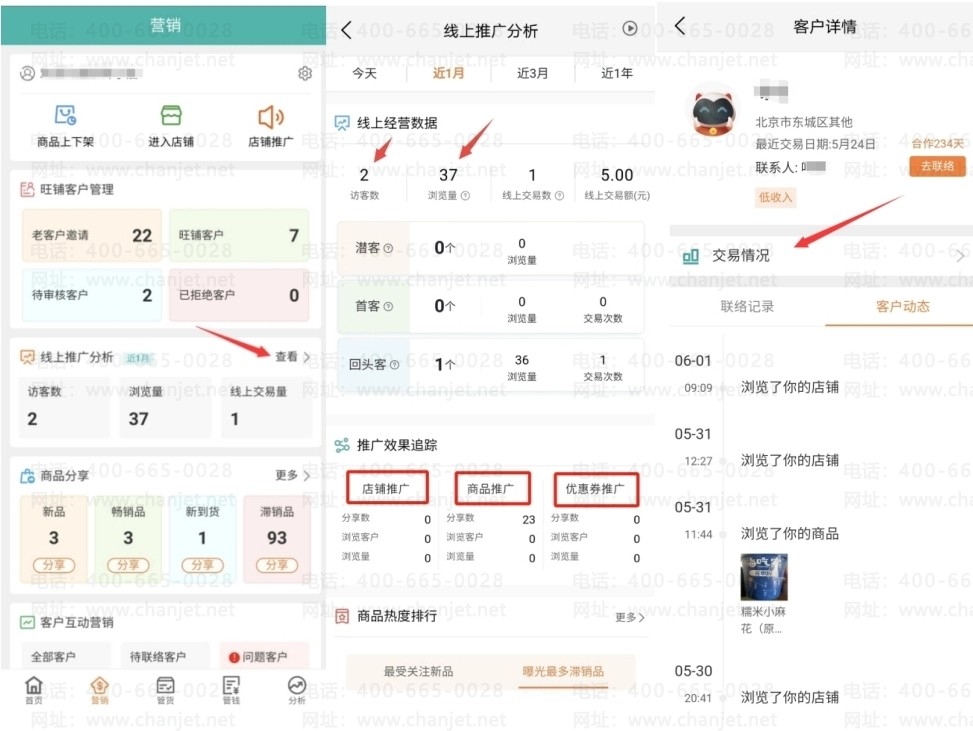Screen dimensions: 973x731
Task: Tap 店铺推广 tracking heading
Action: [x=386, y=489]
